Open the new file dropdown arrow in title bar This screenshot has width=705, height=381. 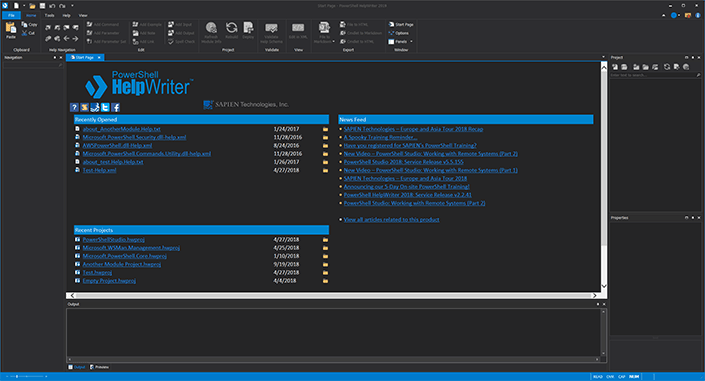(24, 6)
